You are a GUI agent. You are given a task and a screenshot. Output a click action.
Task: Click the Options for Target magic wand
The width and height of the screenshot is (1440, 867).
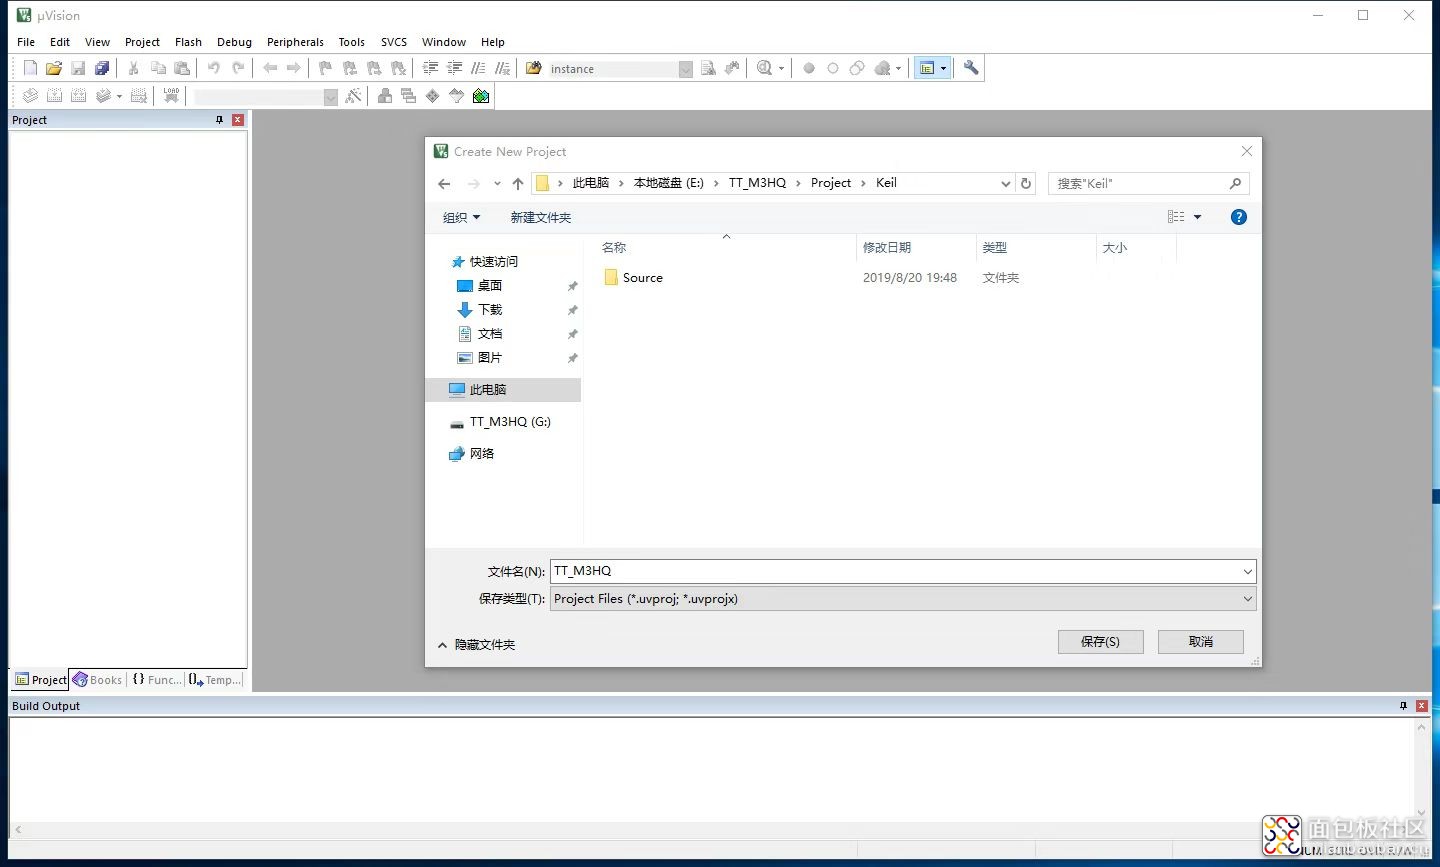(x=353, y=96)
